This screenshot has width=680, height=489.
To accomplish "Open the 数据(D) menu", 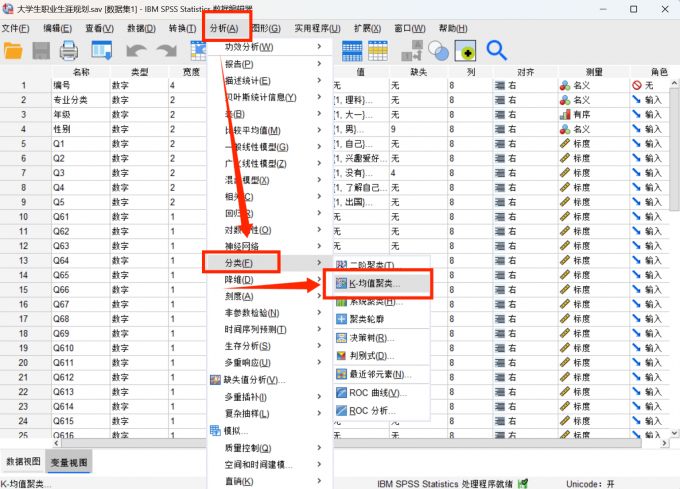I will [x=141, y=29].
